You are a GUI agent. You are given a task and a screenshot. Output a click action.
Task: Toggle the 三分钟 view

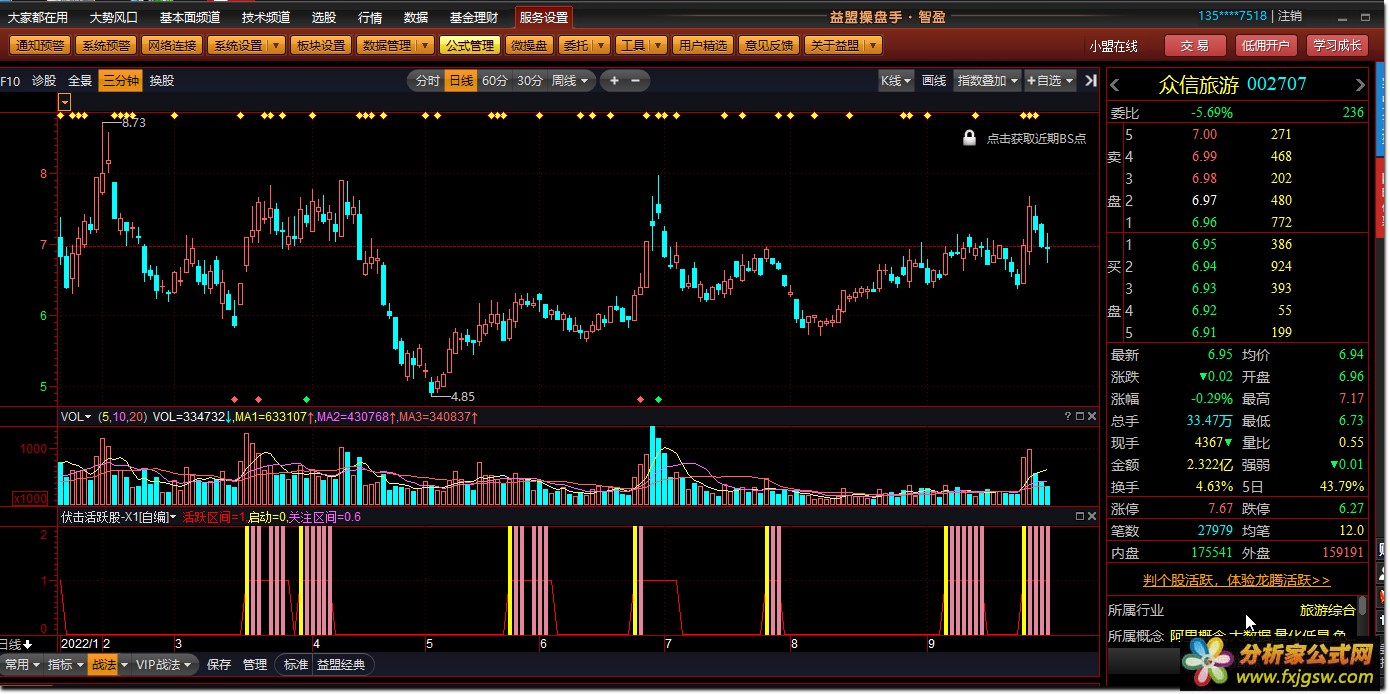pos(120,81)
